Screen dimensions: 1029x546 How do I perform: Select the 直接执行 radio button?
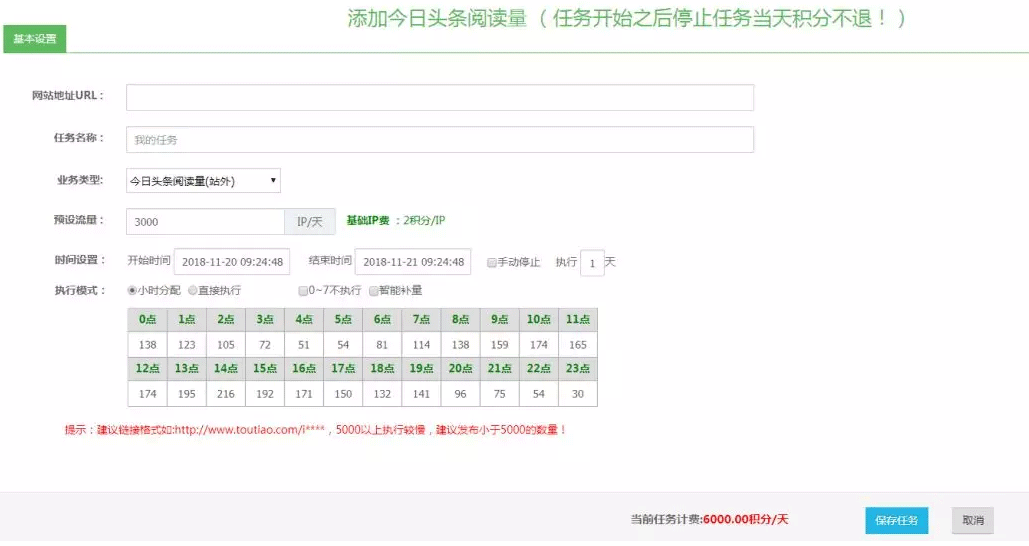pyautogui.click(x=192, y=291)
